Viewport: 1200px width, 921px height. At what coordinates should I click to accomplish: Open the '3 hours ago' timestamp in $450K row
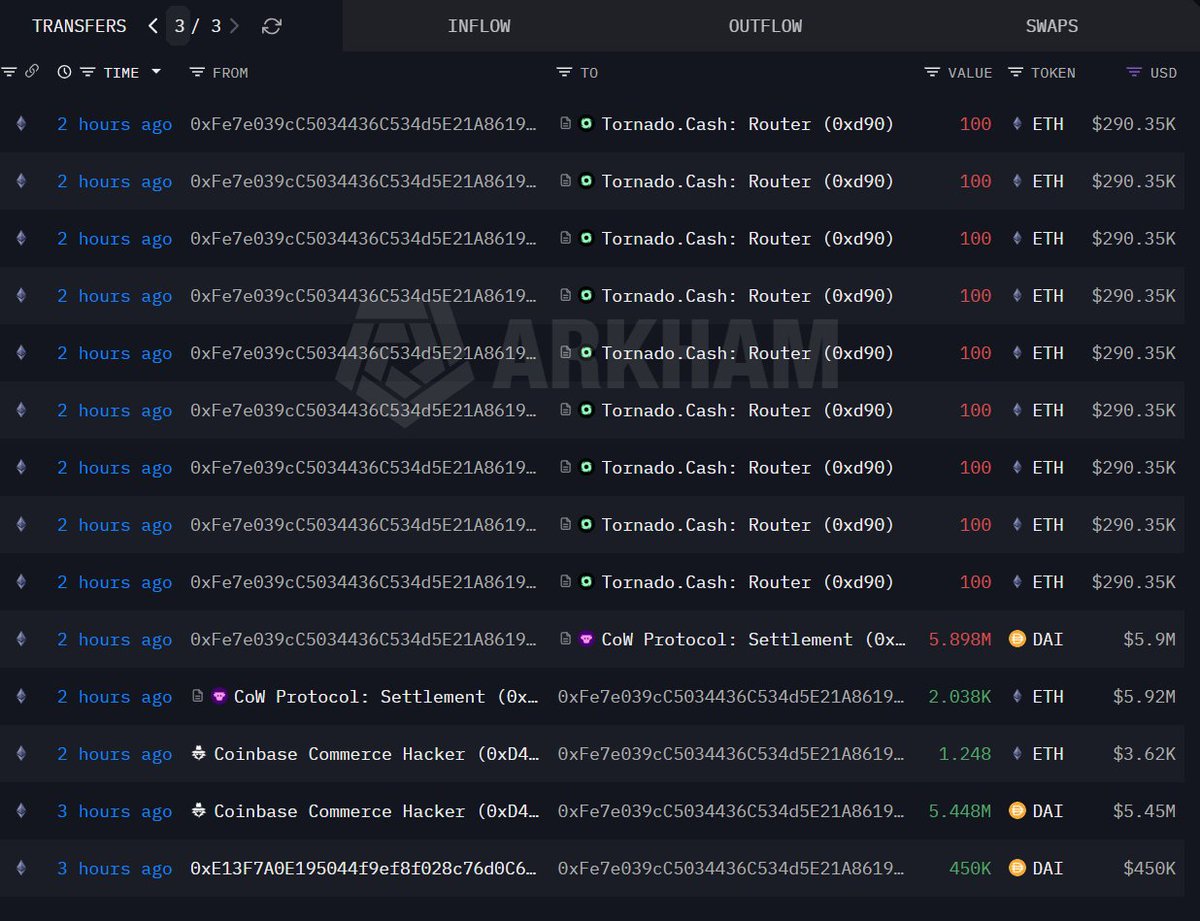[114, 868]
